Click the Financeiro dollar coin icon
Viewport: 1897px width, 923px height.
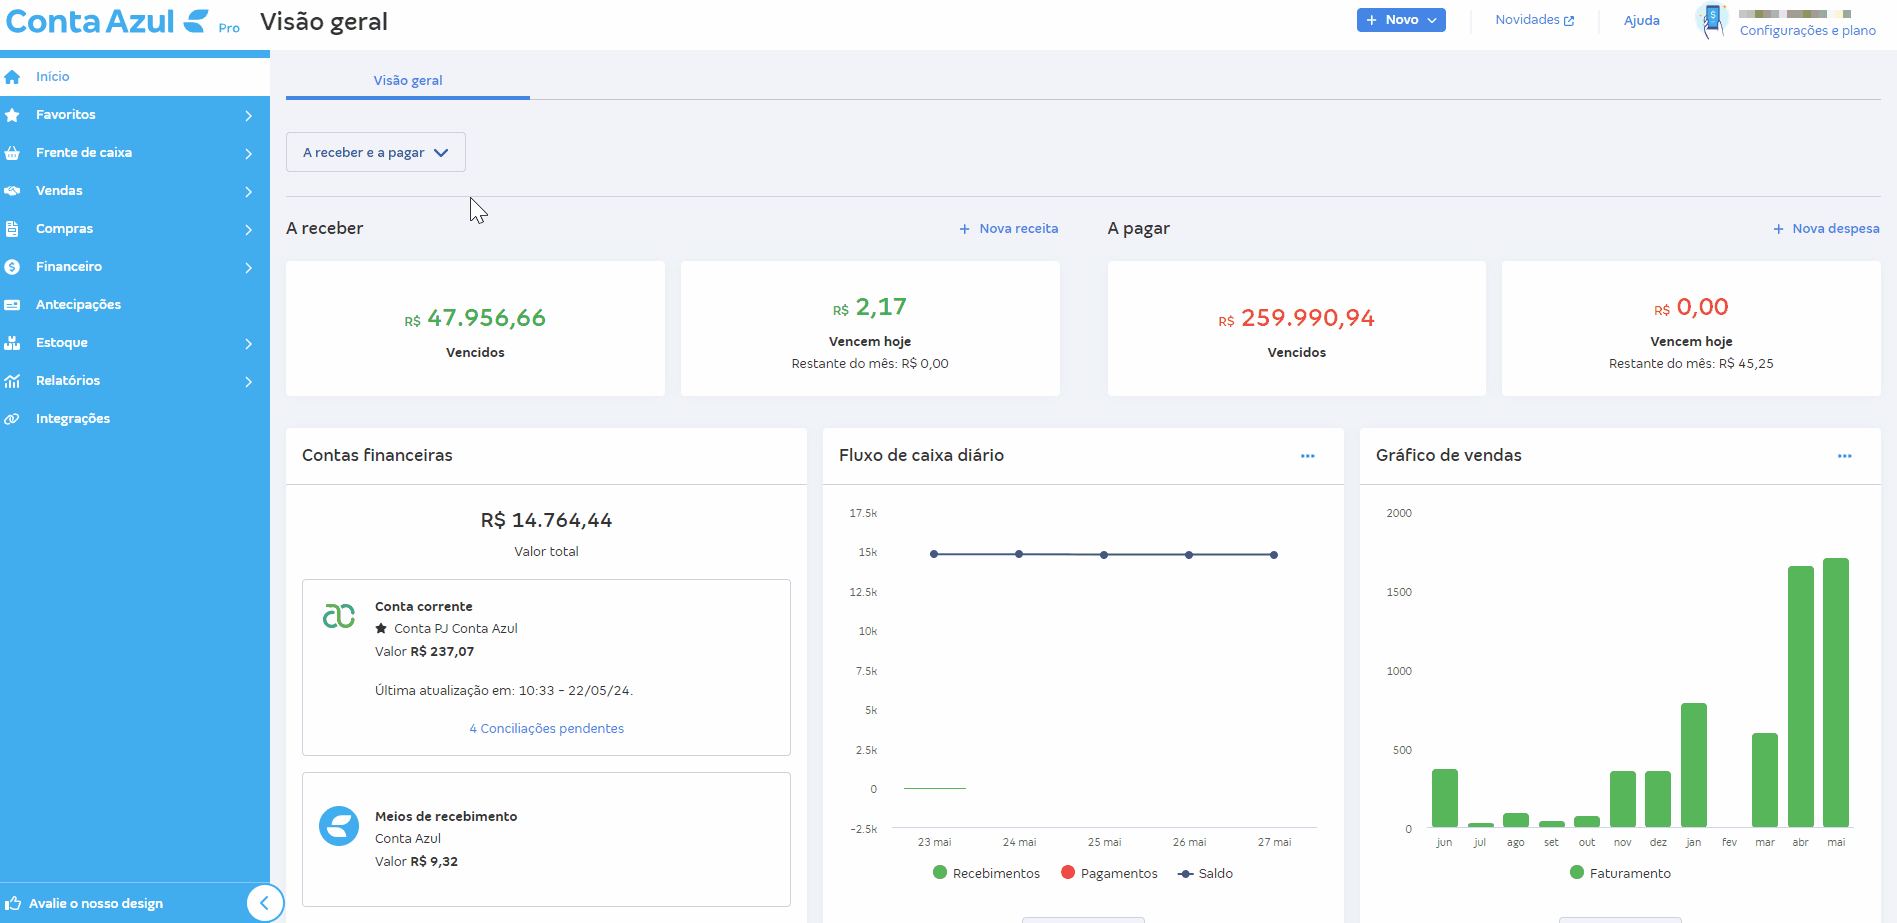coord(12,267)
